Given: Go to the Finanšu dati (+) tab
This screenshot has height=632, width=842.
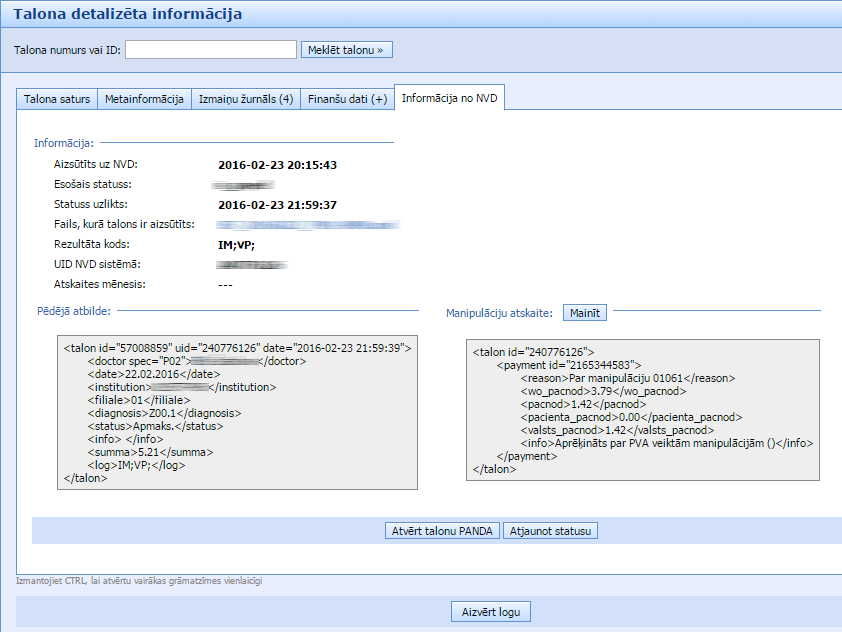Looking at the screenshot, I should (347, 99).
